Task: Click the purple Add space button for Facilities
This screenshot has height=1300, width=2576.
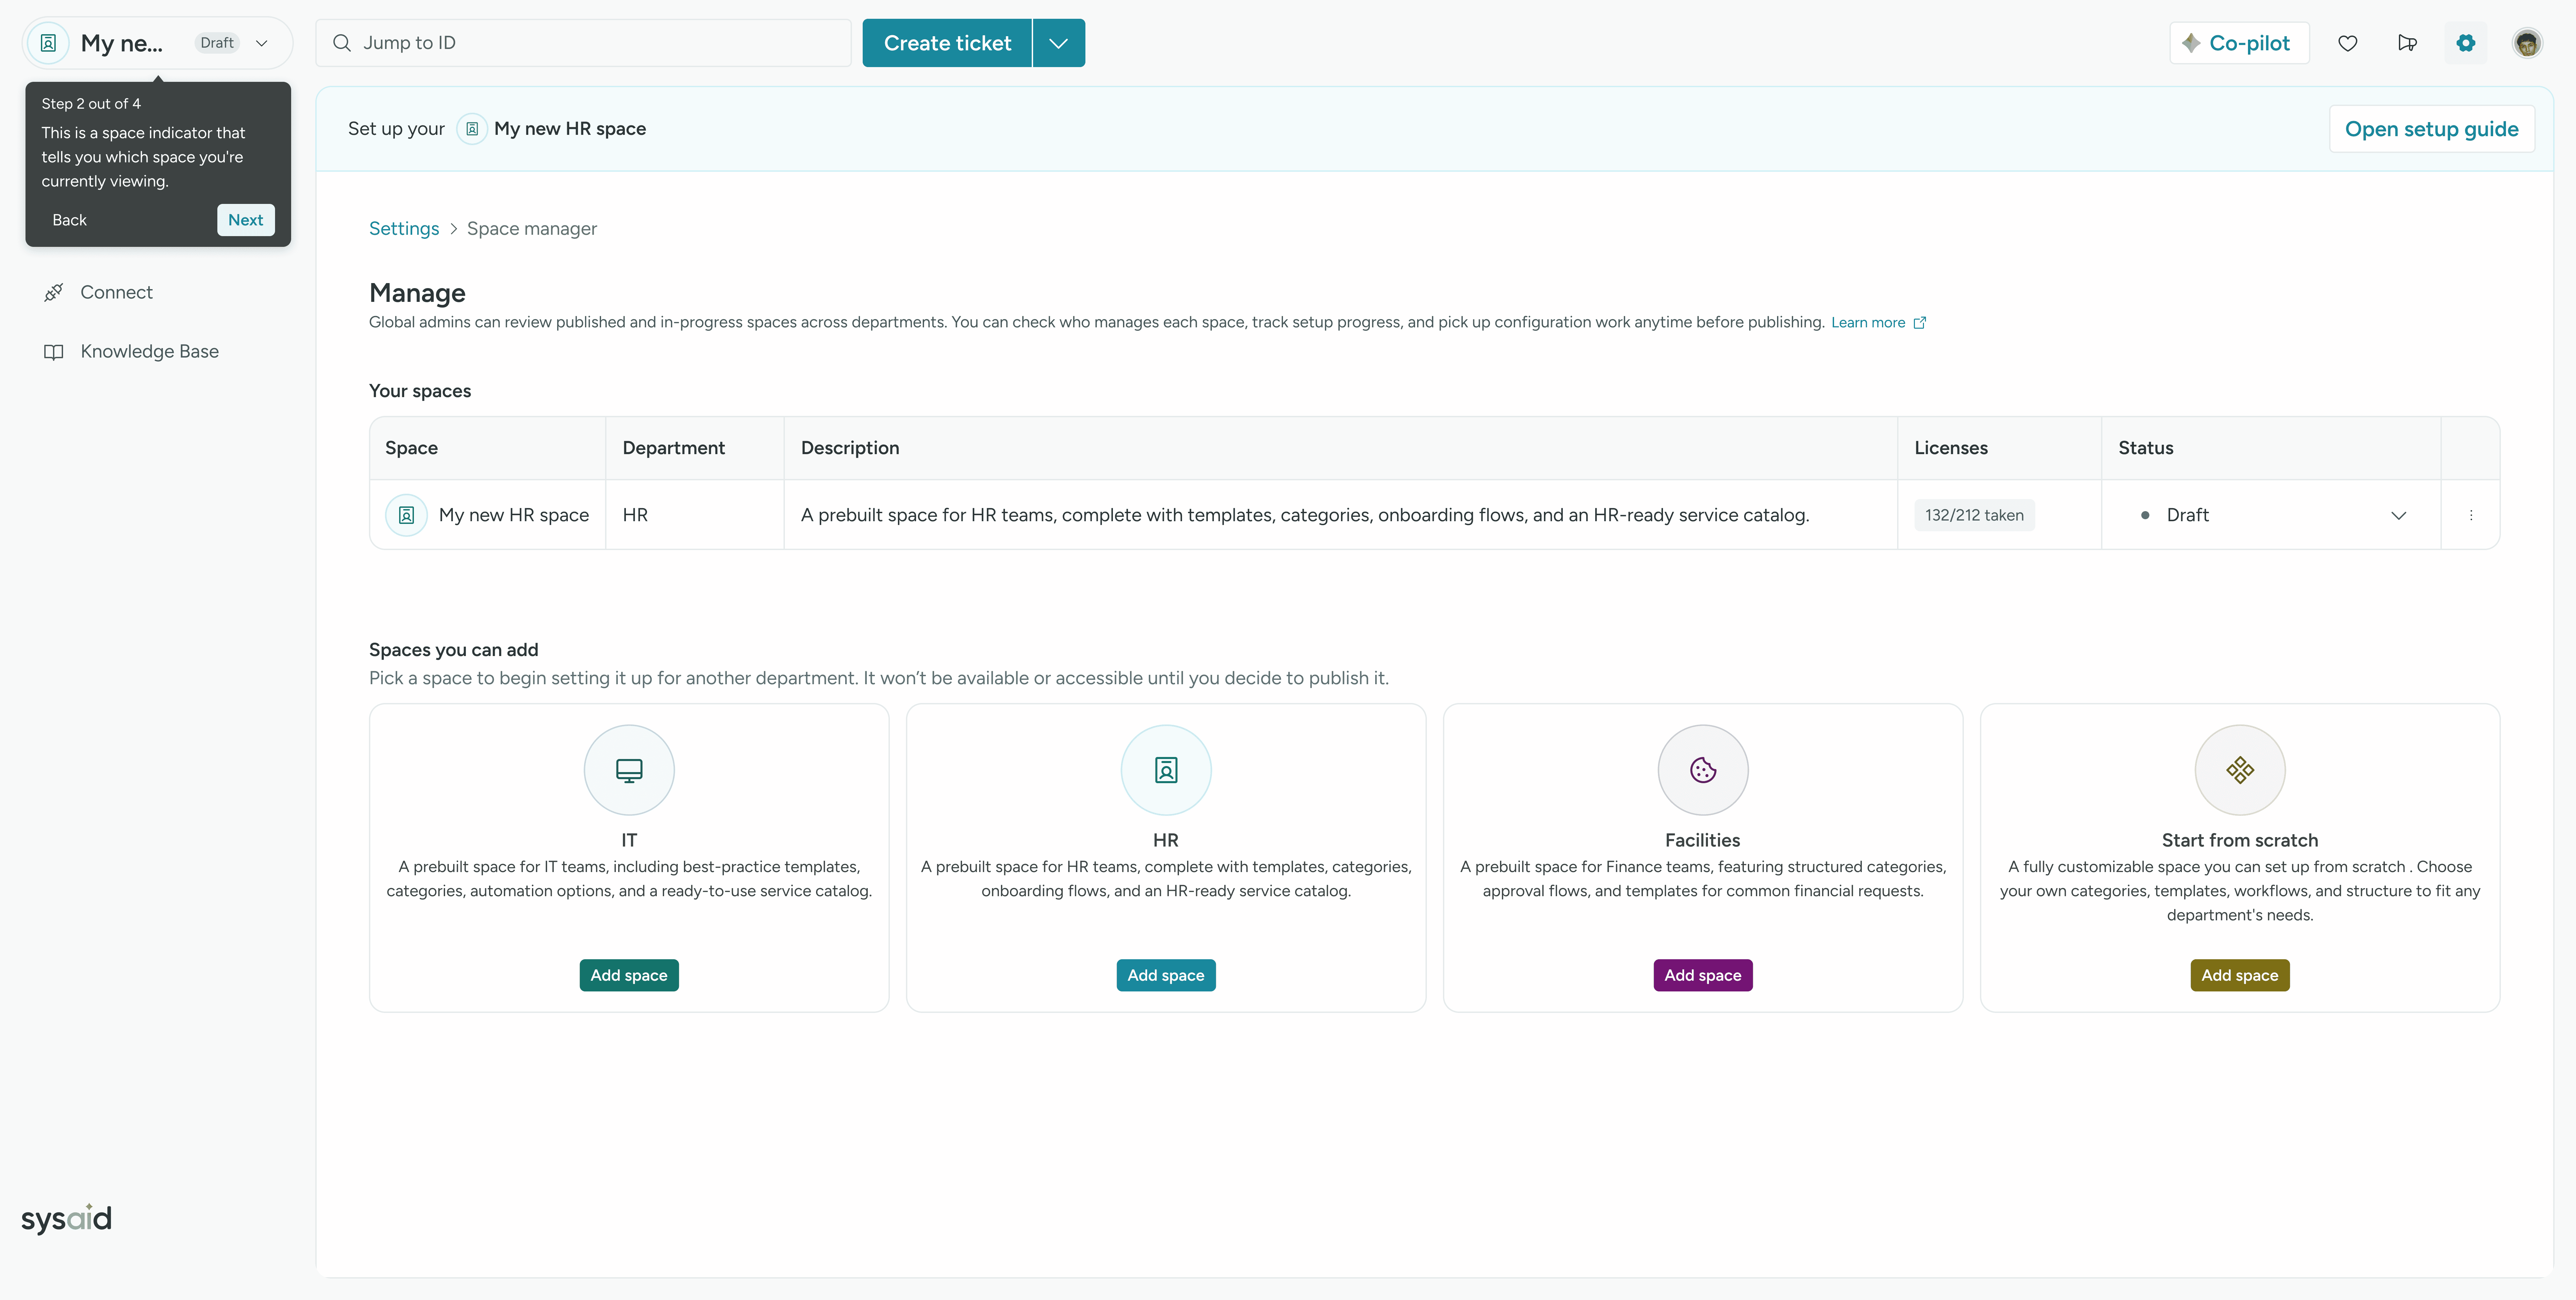Action: pyautogui.click(x=1702, y=975)
